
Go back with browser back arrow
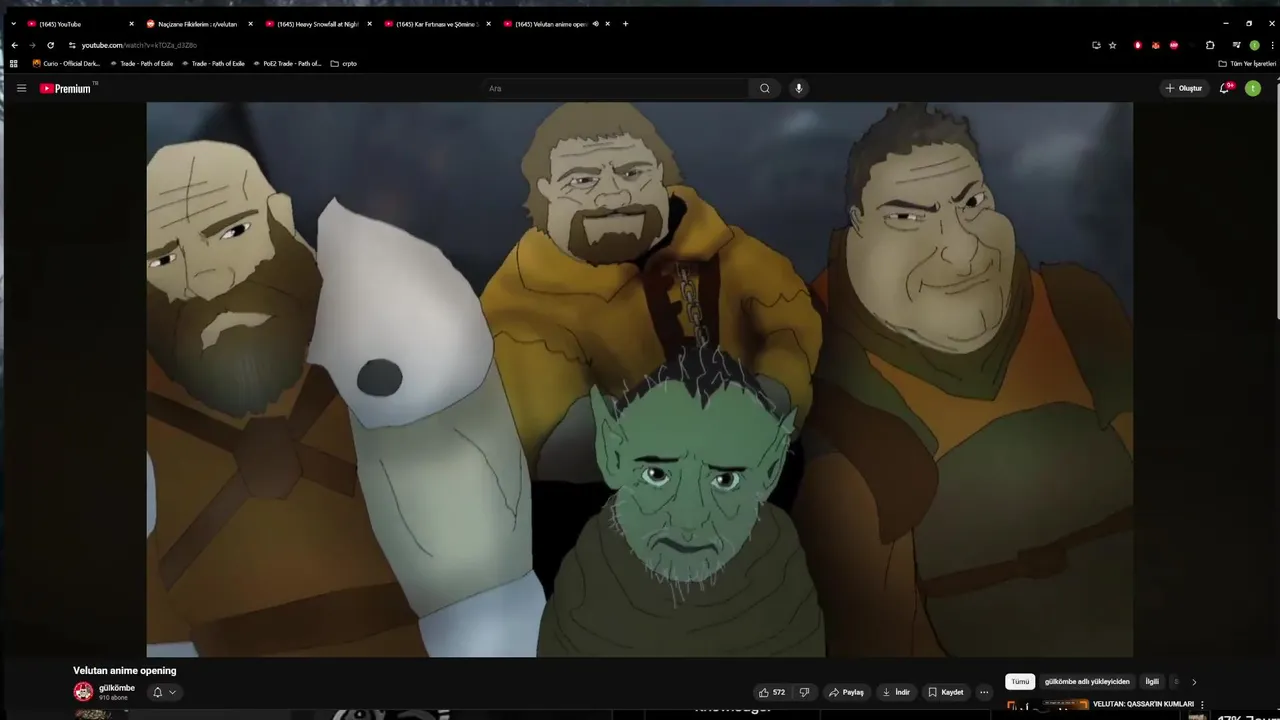[14, 45]
